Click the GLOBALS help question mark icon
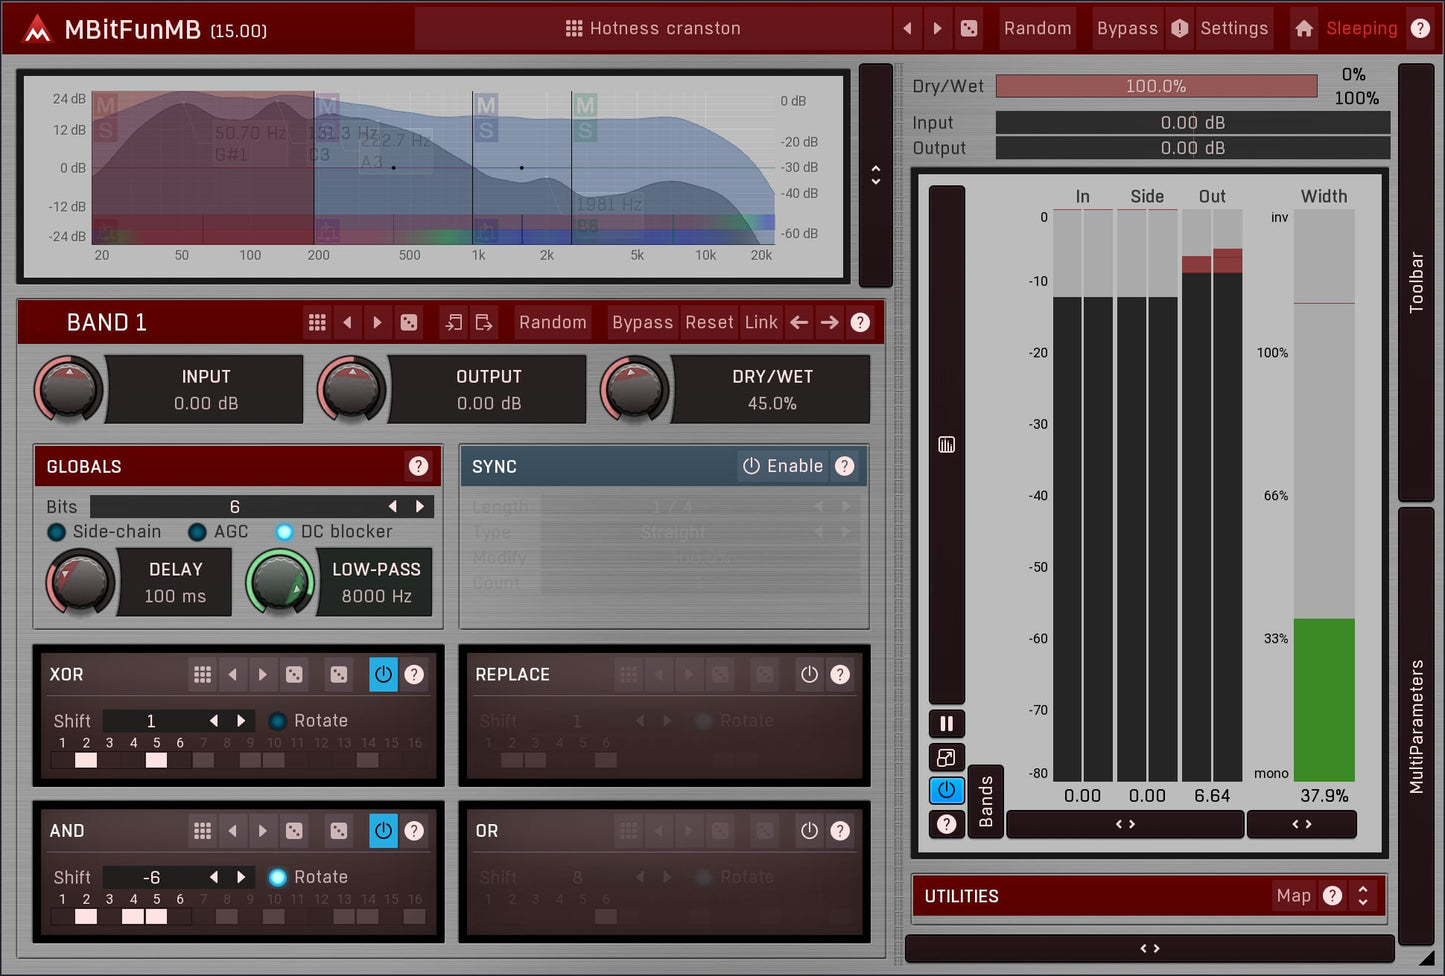 click(x=418, y=466)
